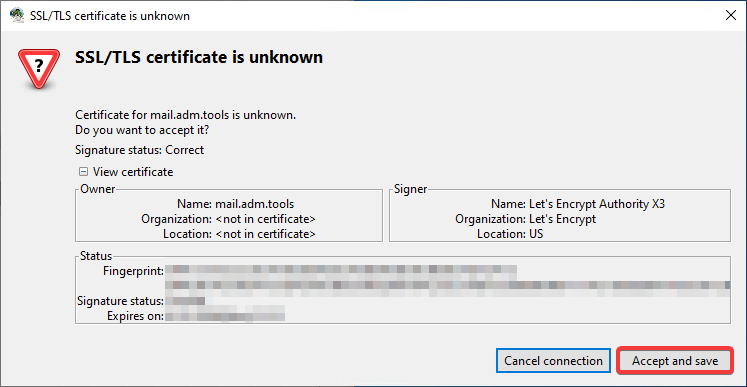Close the certificate dialog with X

pos(730,16)
